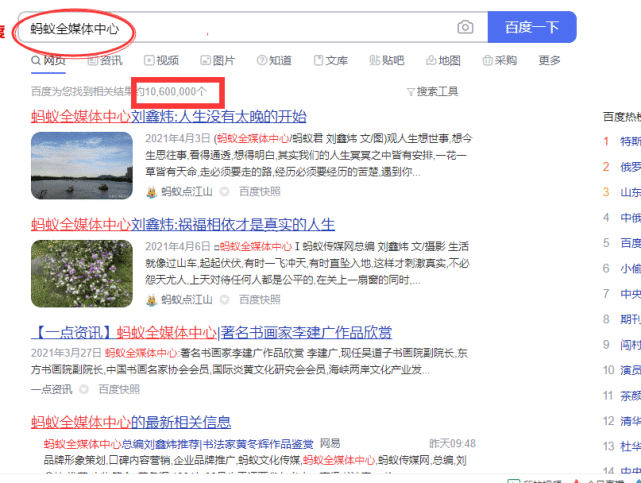641x483 pixels.
Task: Click the 网易 source label
Action: (330, 444)
